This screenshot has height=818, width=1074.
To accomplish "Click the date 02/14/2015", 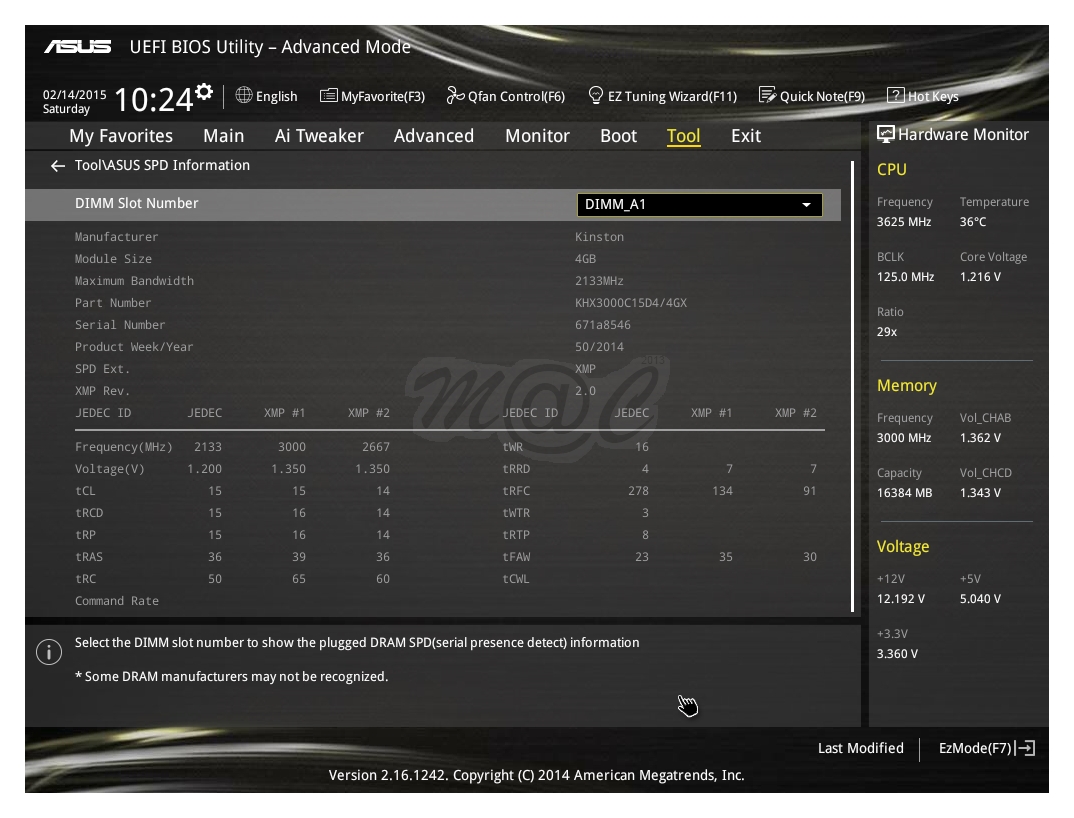I will click(74, 95).
